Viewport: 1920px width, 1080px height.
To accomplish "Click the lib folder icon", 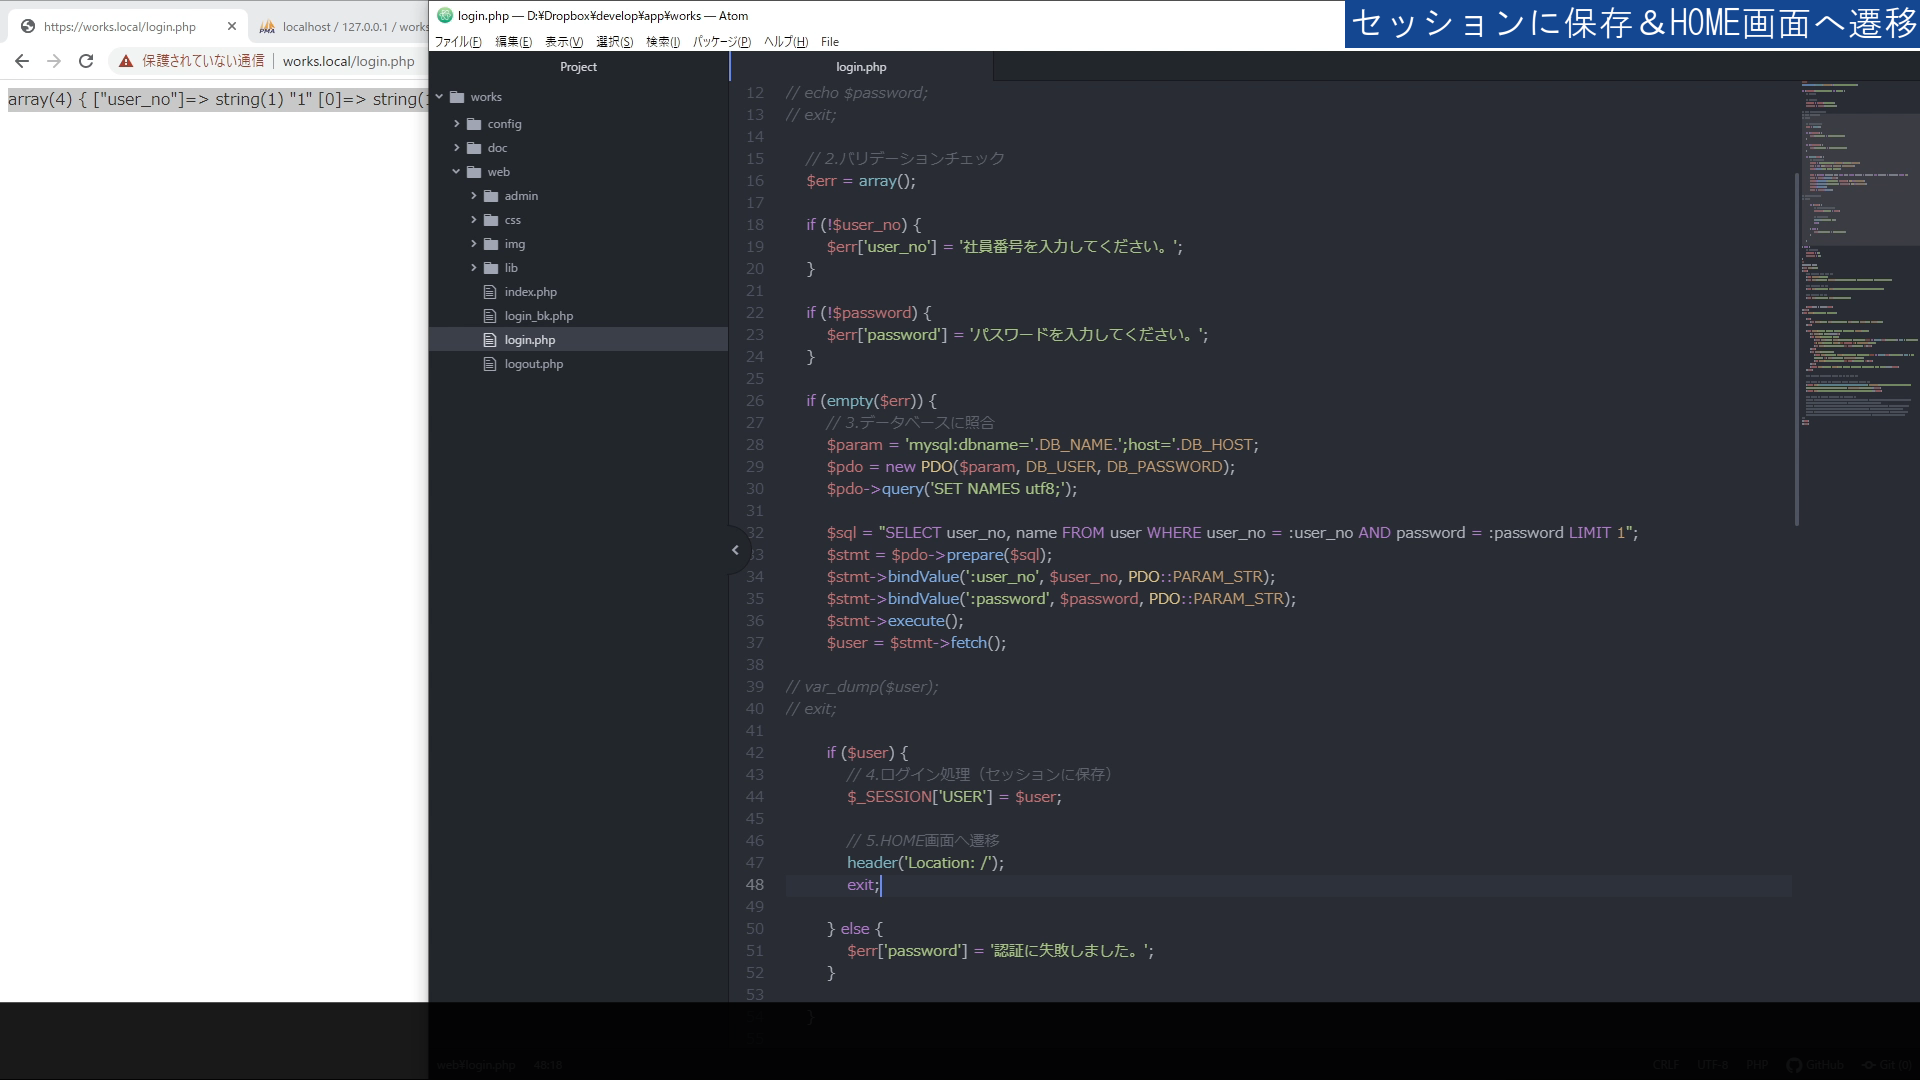I will pos(491,268).
